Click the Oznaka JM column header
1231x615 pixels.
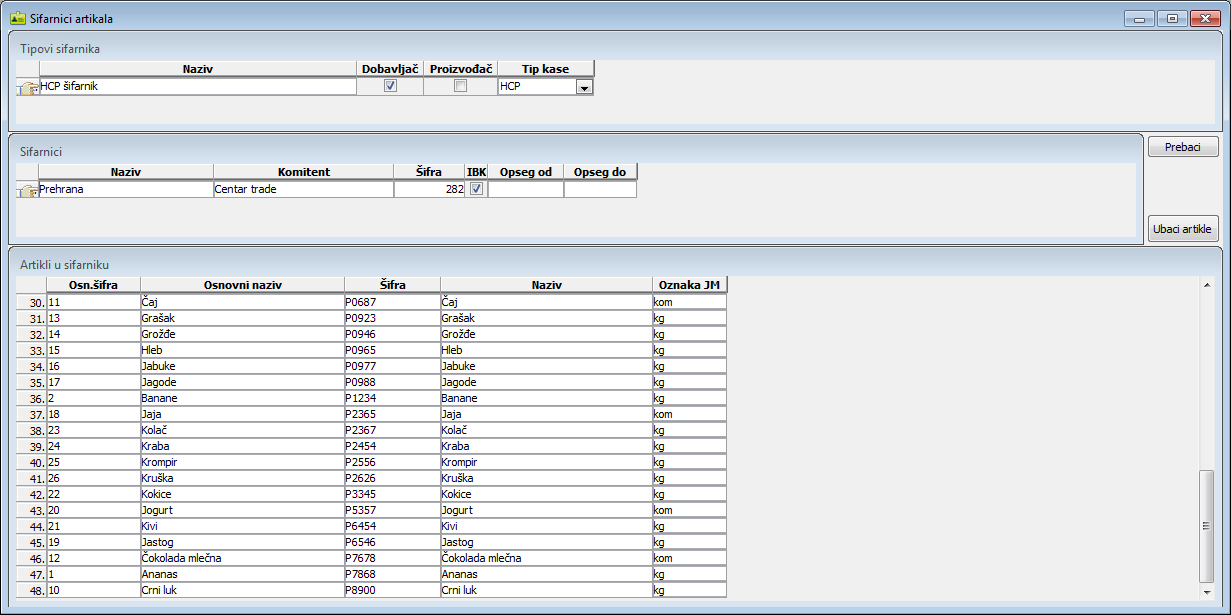point(689,285)
